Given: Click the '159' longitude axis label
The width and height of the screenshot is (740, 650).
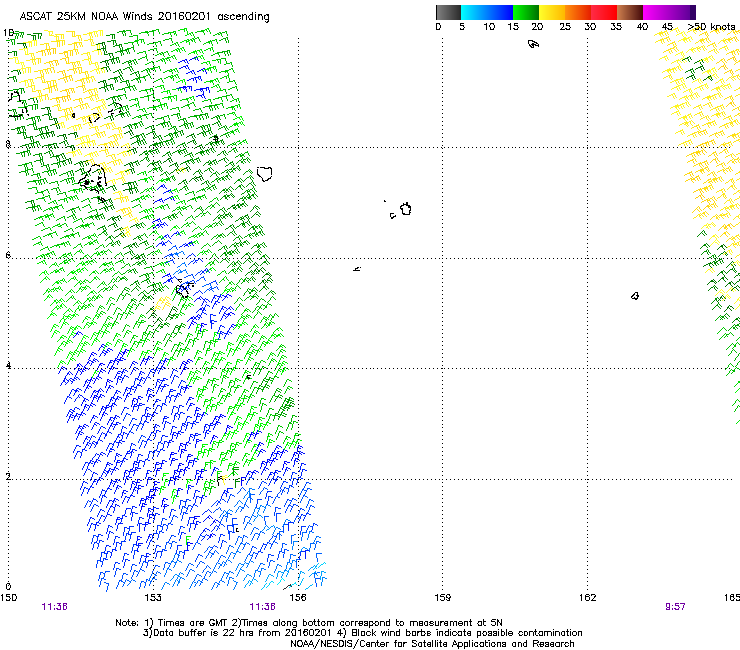Looking at the screenshot, I should coord(442,598).
